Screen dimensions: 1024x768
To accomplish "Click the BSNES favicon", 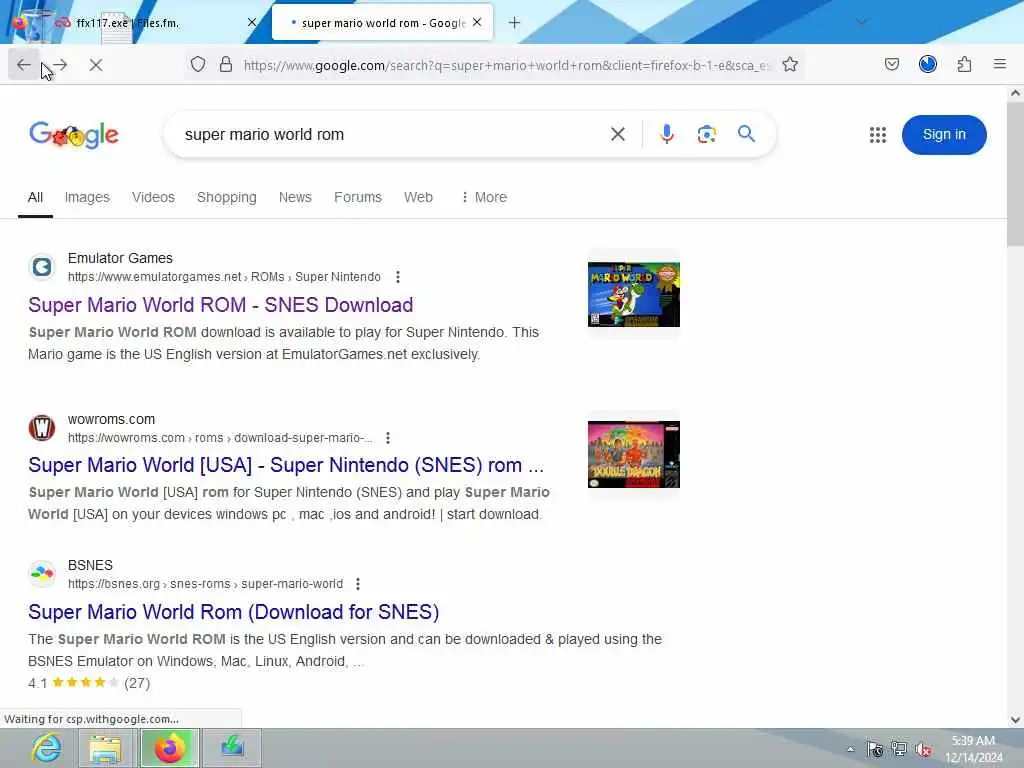I will coord(42,574).
